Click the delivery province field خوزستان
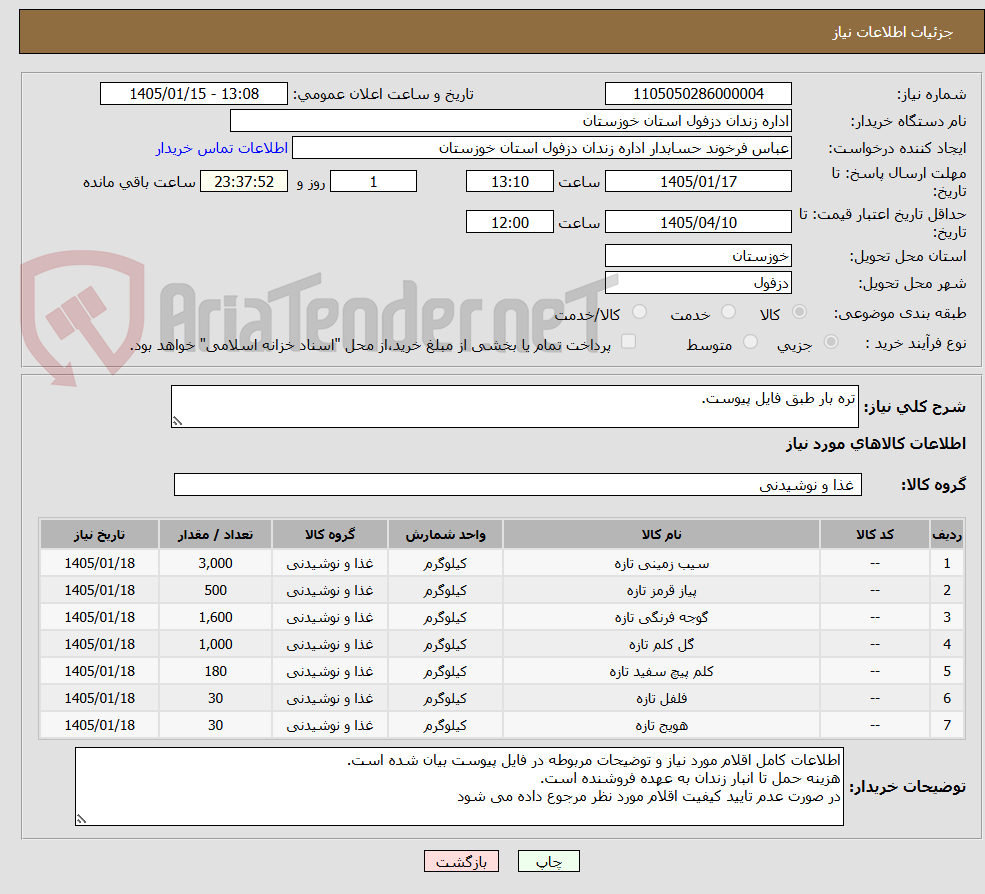Screen dimensions: 985x894 tap(698, 256)
